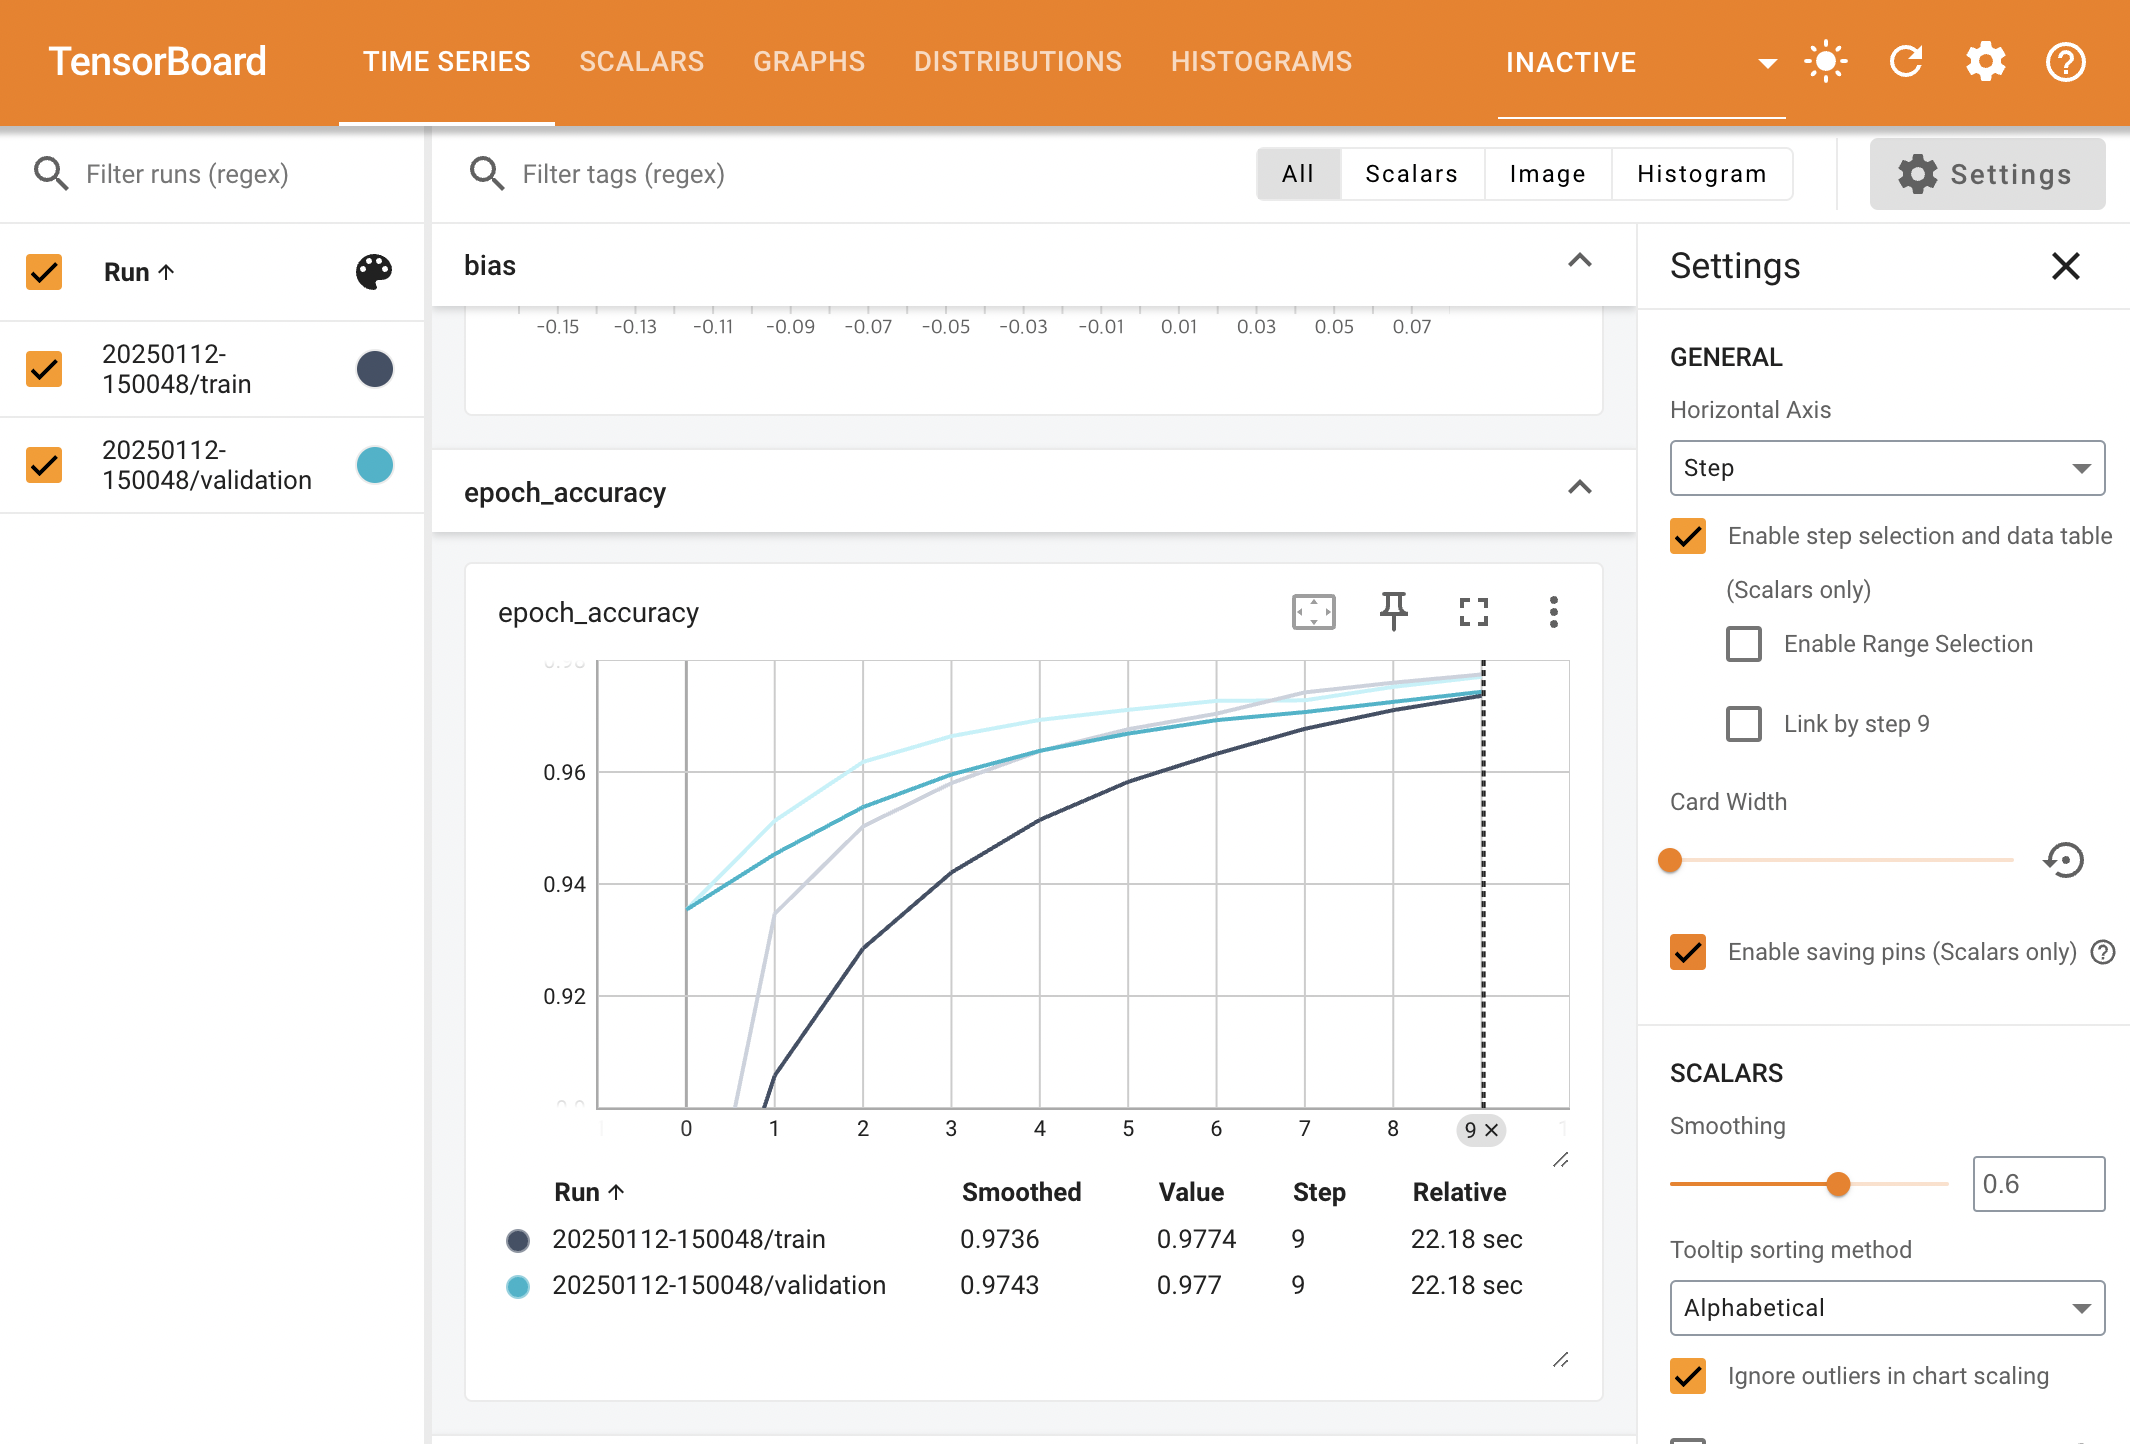Reload data with the refresh icon
The height and width of the screenshot is (1444, 2130).
[x=1906, y=62]
